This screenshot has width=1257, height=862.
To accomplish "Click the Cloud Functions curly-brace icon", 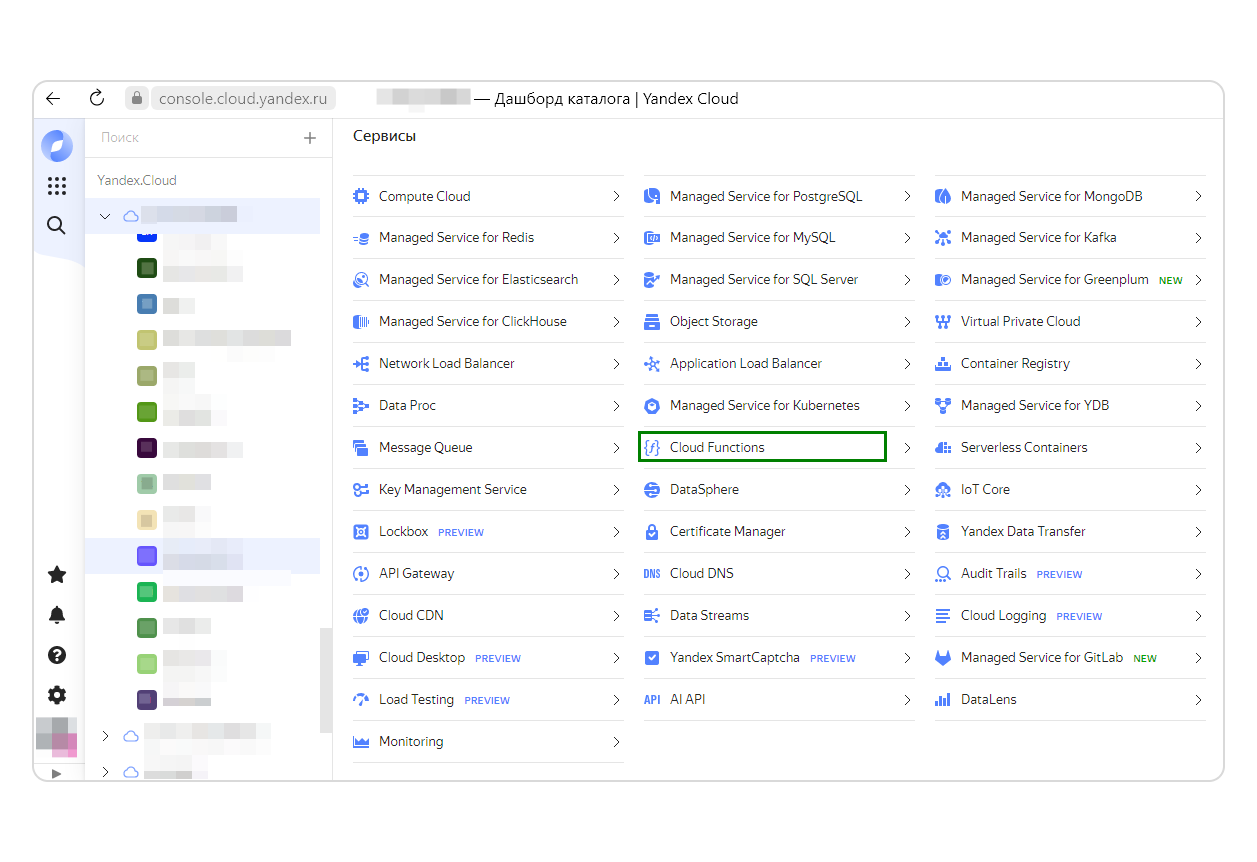I will (x=652, y=448).
